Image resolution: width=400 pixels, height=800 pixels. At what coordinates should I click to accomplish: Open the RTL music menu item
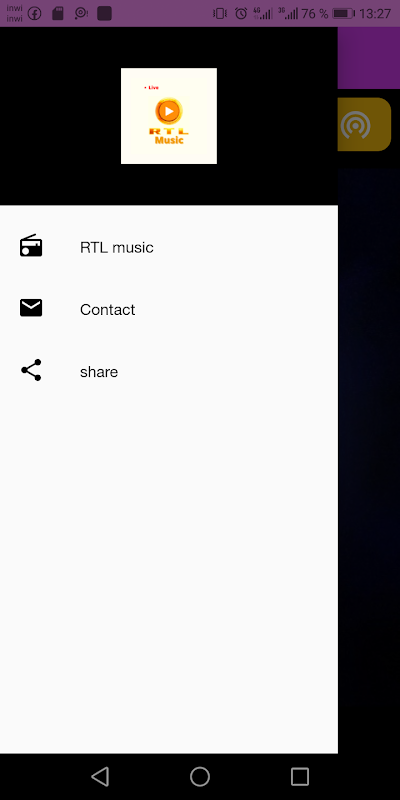pos(169,247)
